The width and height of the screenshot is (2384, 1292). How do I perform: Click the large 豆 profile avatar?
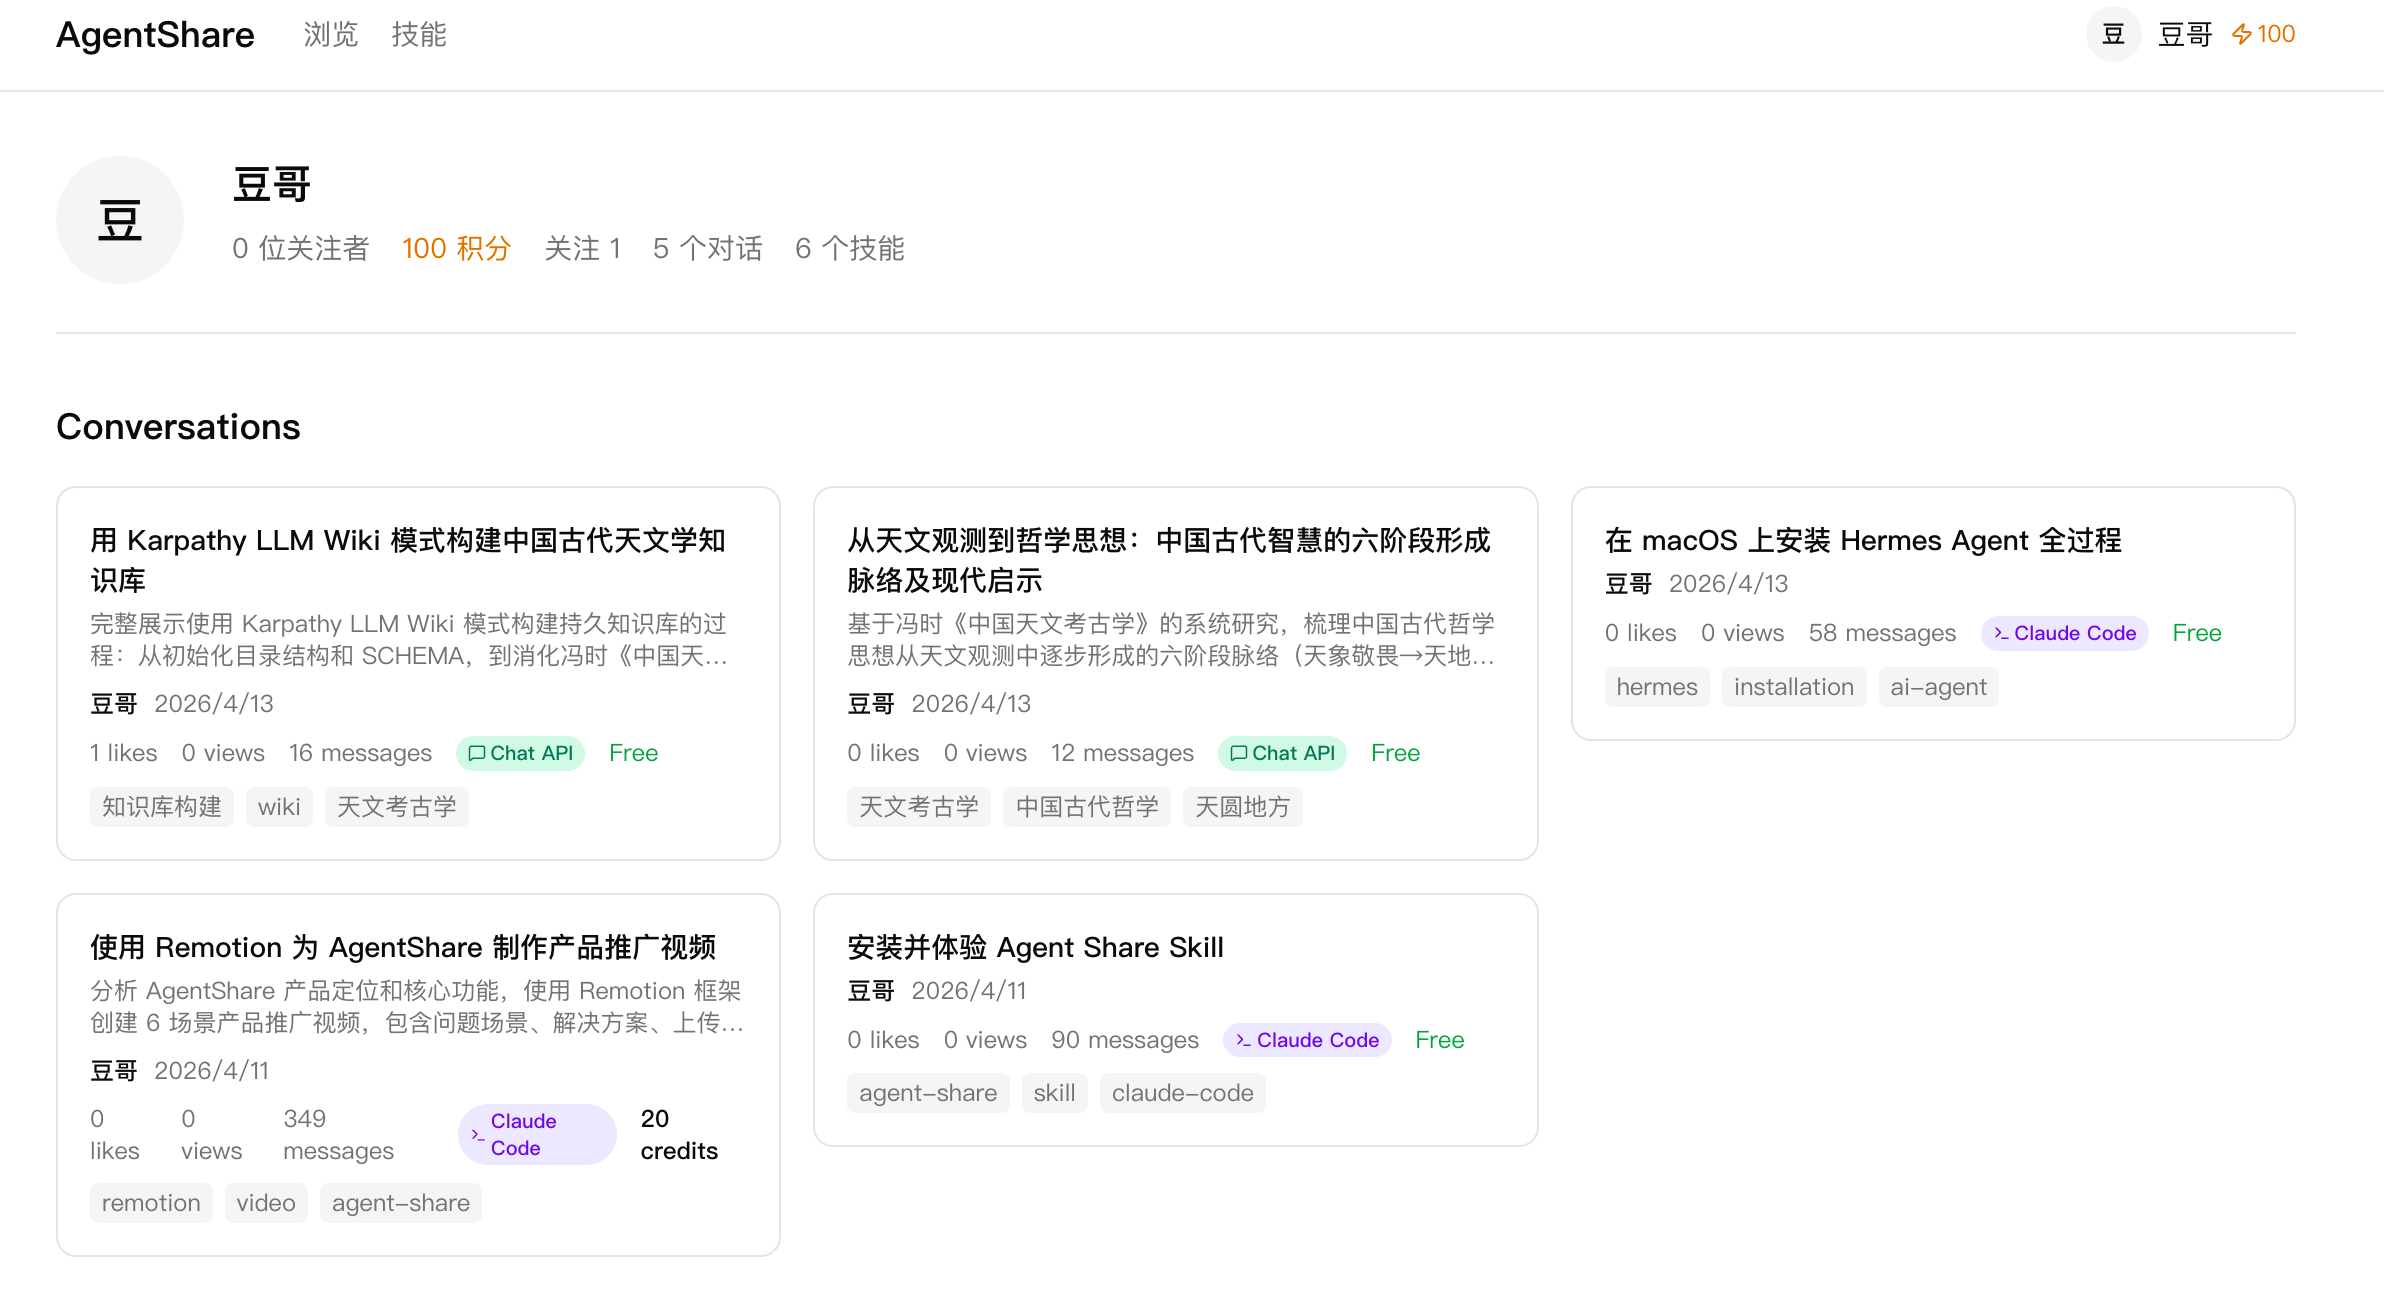coord(120,220)
